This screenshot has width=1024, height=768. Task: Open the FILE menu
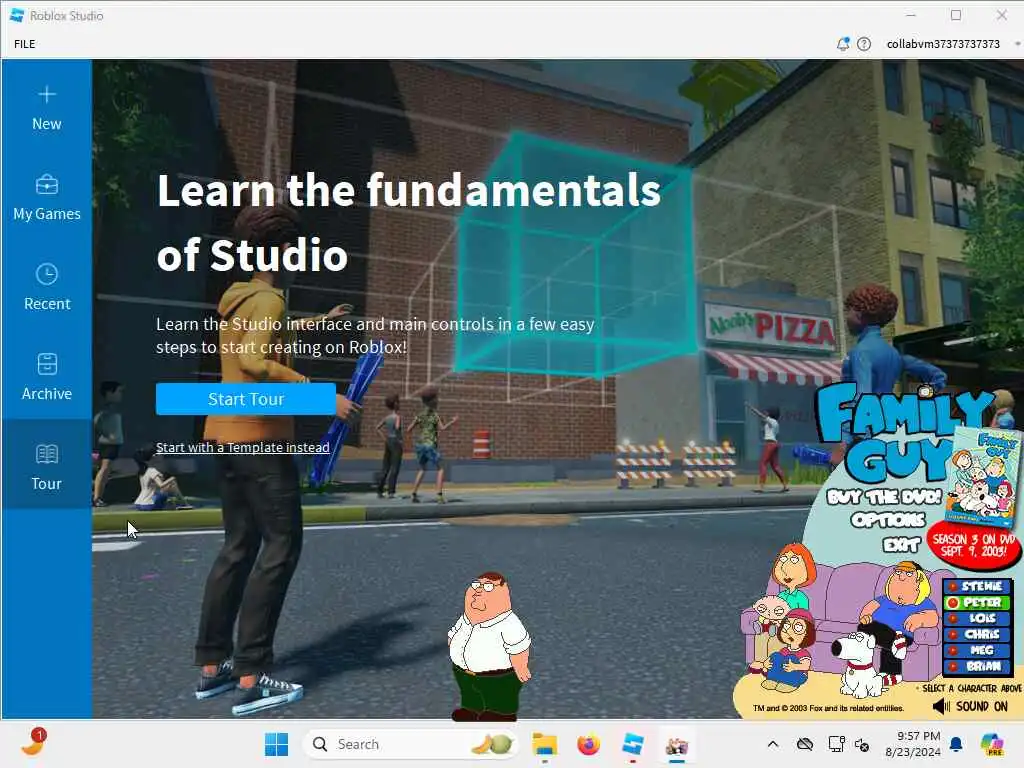(x=25, y=44)
